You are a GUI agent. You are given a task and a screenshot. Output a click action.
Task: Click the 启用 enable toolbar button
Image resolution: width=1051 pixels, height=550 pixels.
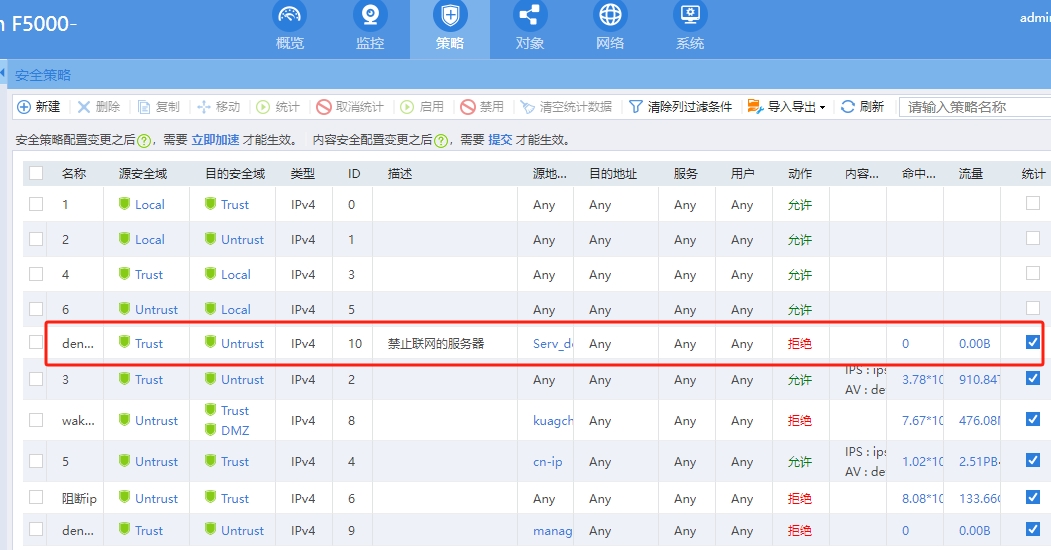pos(422,107)
